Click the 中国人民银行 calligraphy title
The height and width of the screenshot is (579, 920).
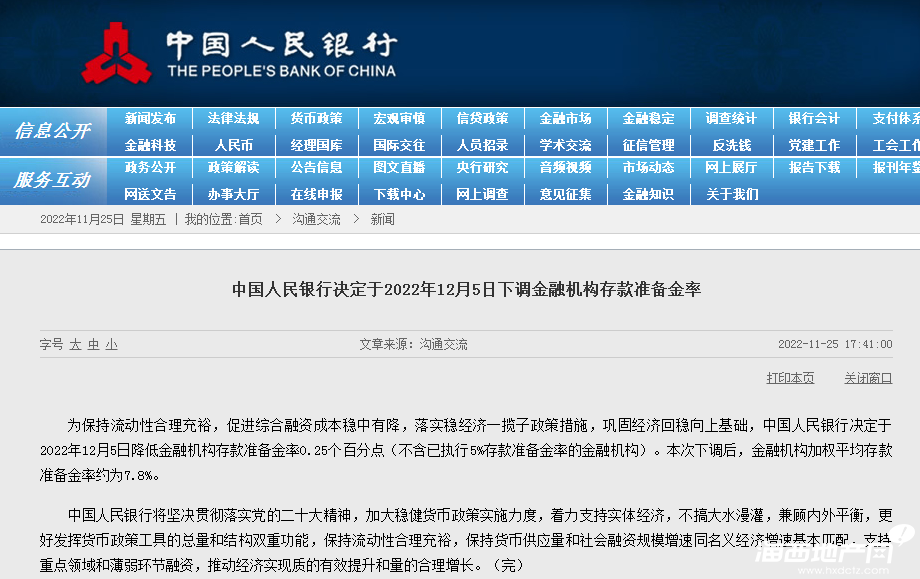282,45
